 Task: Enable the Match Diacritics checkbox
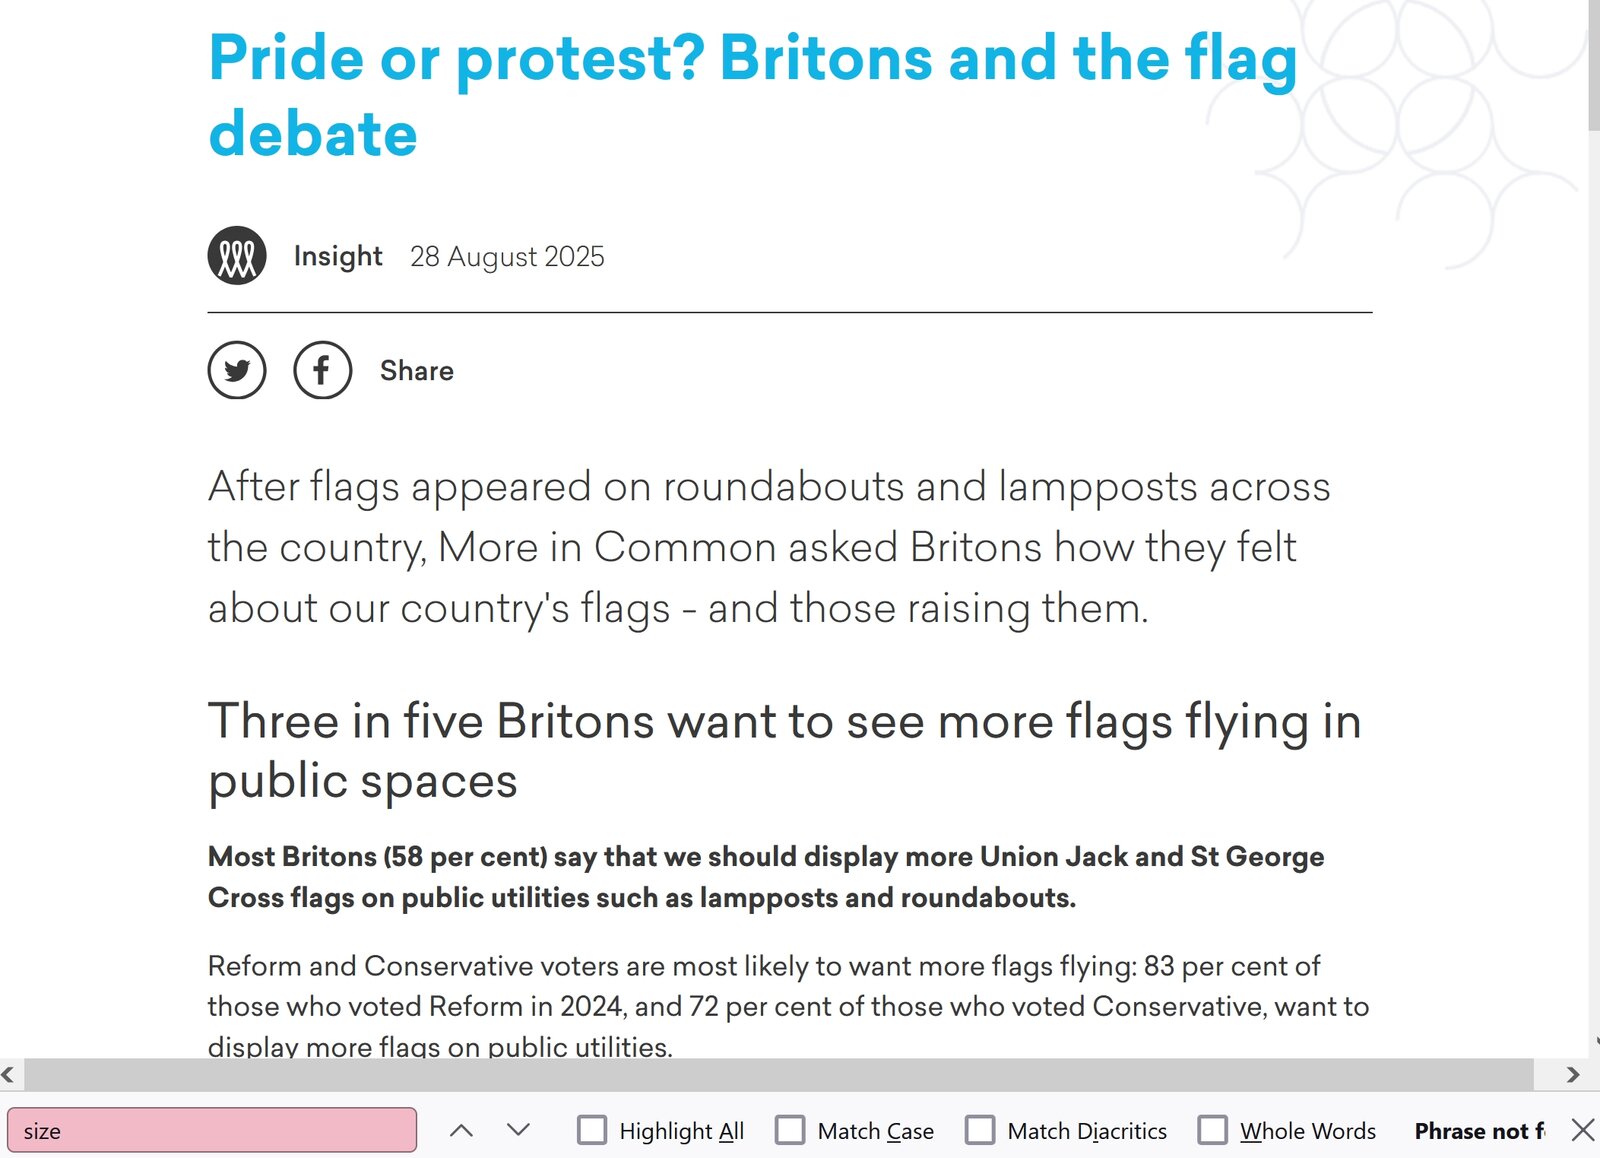980,1131
